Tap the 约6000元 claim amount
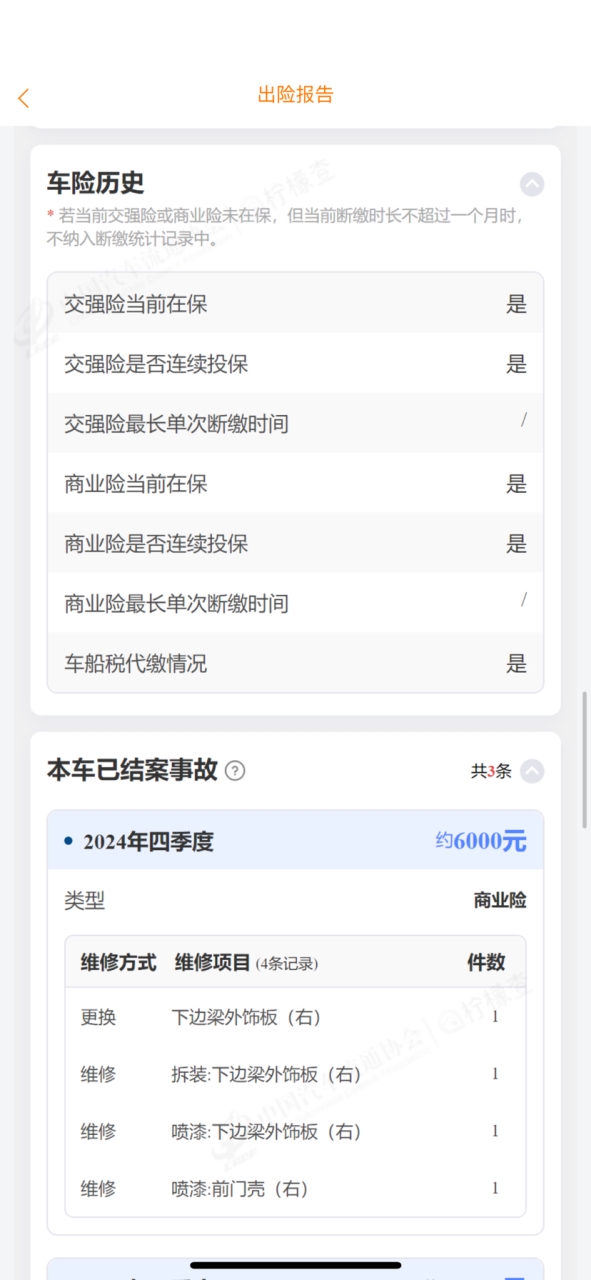 (481, 841)
